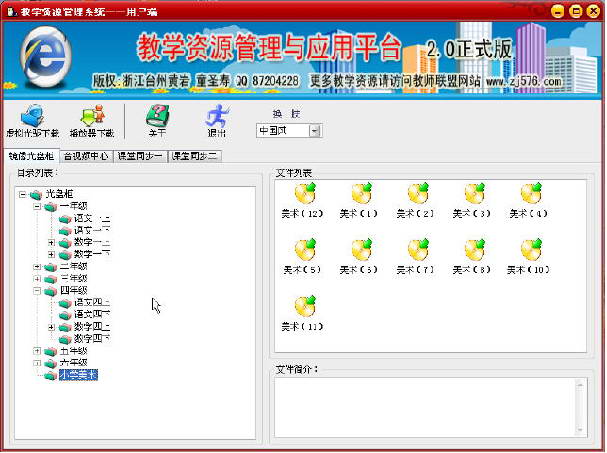Select the 小学美术 tree item

(x=78, y=375)
